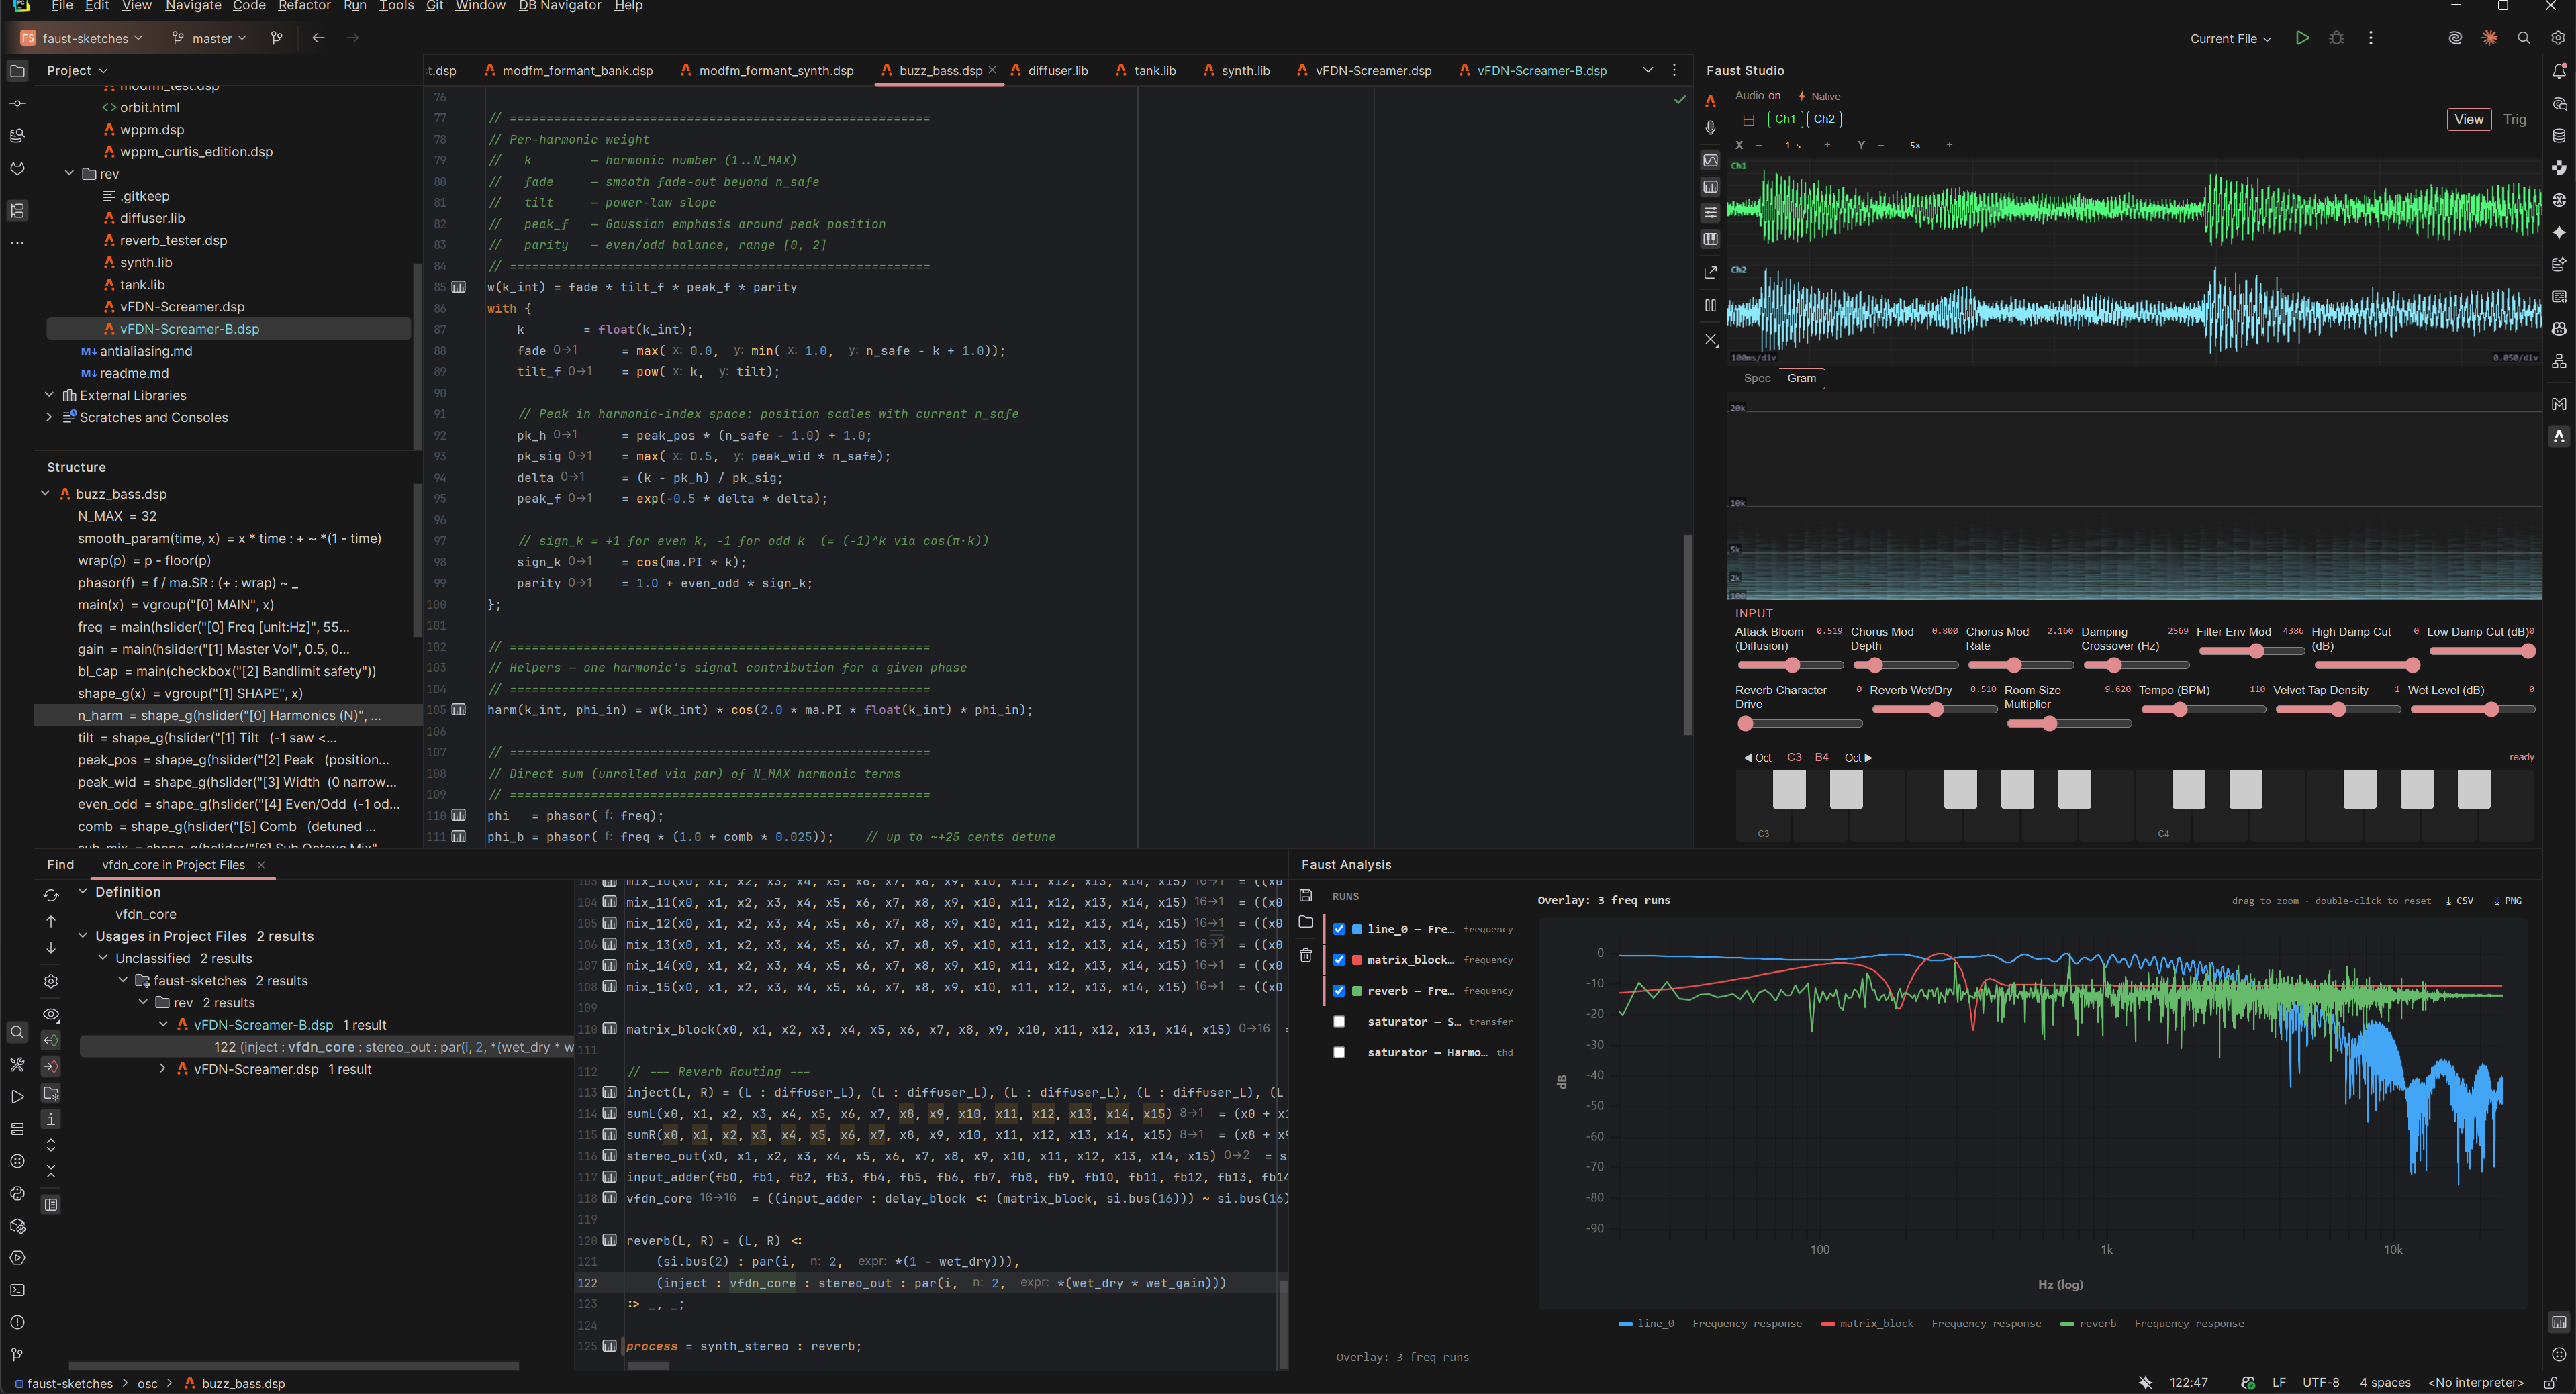The image size is (2576, 1394).
Task: Expand External Libraries node
Action: click(49, 395)
